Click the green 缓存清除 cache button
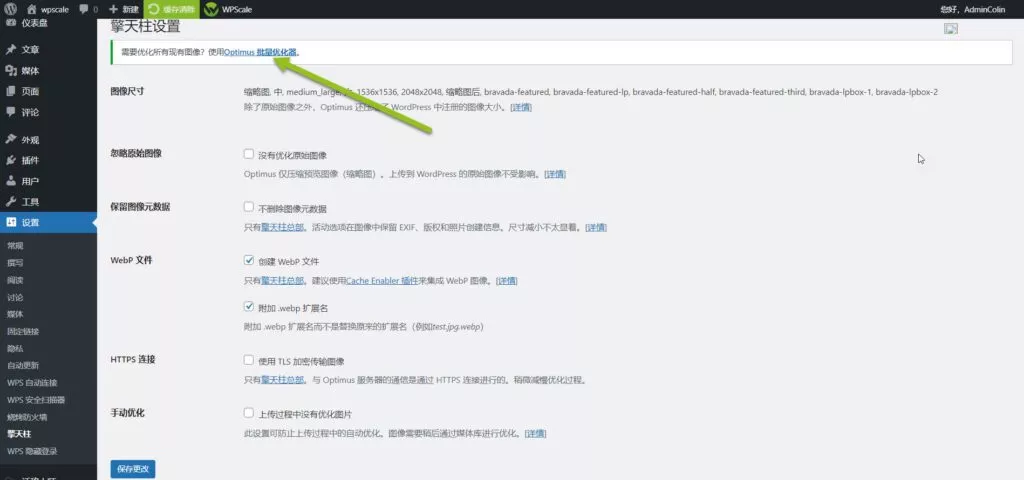Image resolution: width=1024 pixels, height=480 pixels. (x=171, y=9)
